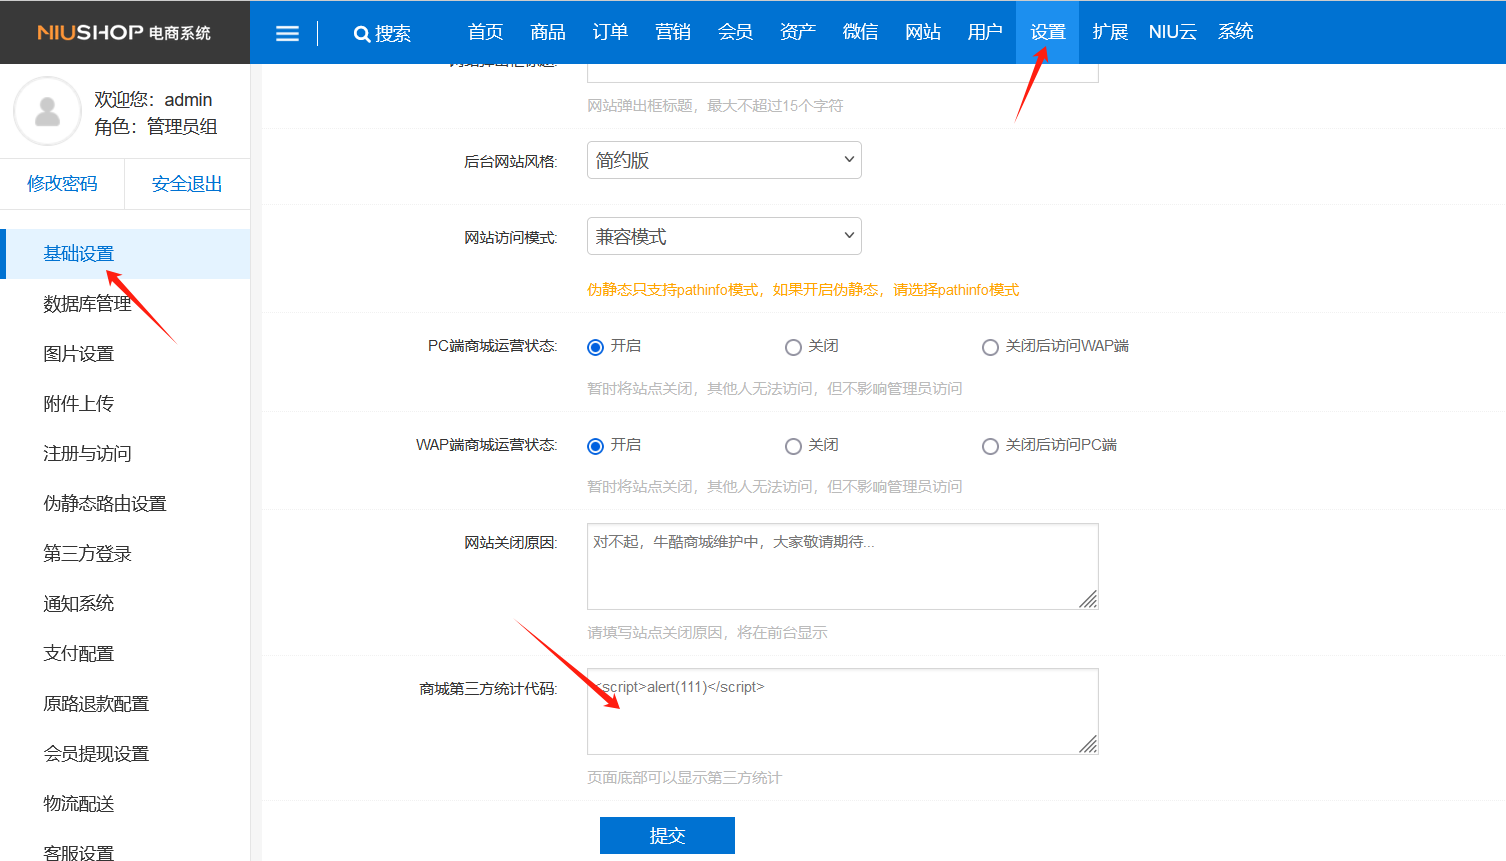This screenshot has height=861, width=1506.
Task: Select 关闭后访问WAP端 radio option
Action: pyautogui.click(x=990, y=347)
